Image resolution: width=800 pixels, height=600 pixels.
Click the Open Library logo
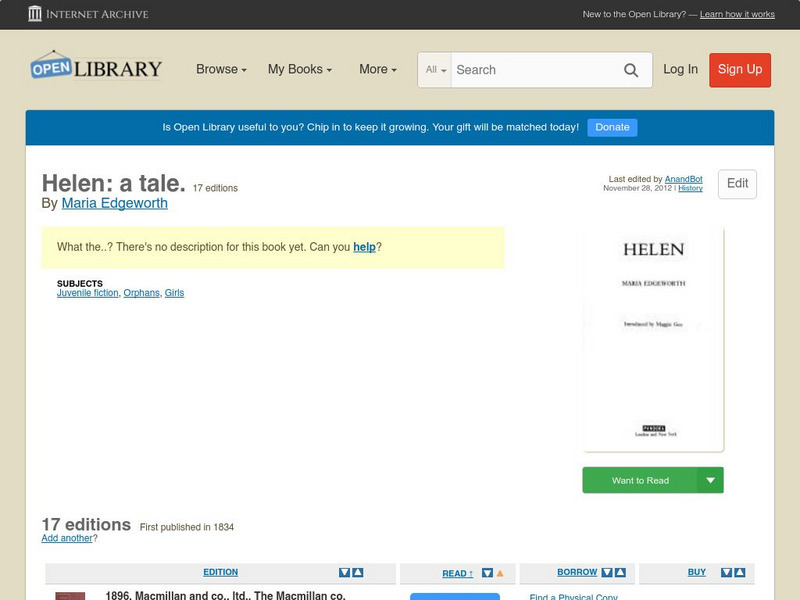click(x=95, y=67)
